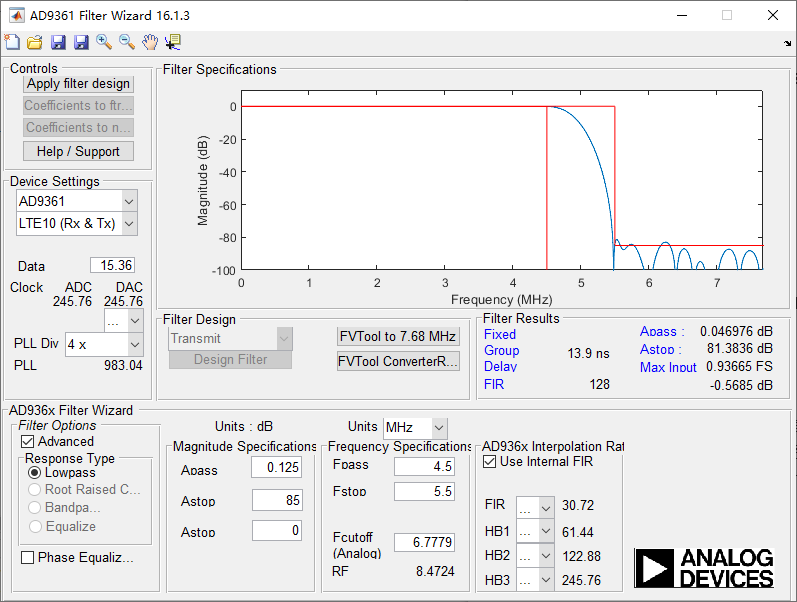Open the PLL Div 4 x dropdown

click(x=105, y=345)
